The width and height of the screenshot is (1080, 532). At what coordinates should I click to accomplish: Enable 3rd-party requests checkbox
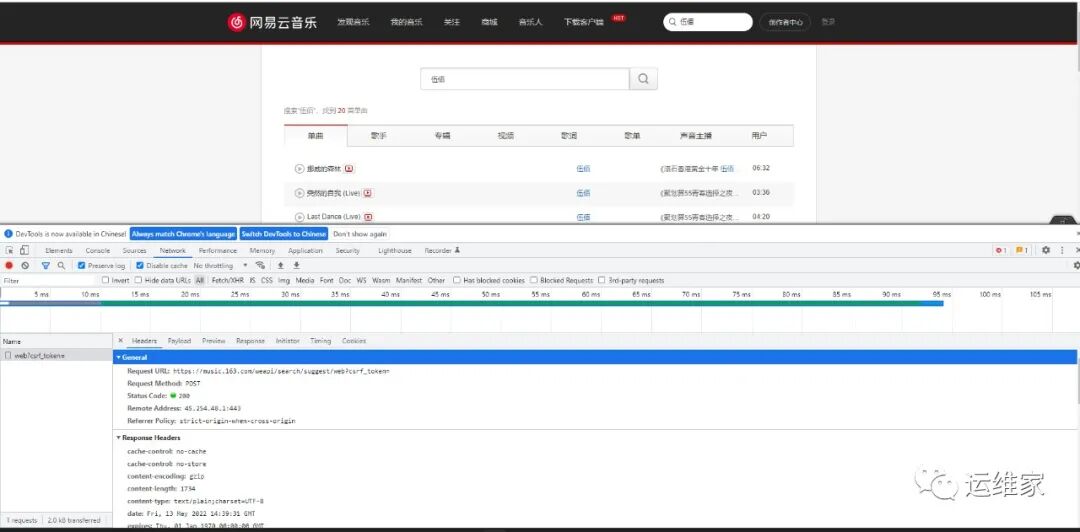[602, 280]
